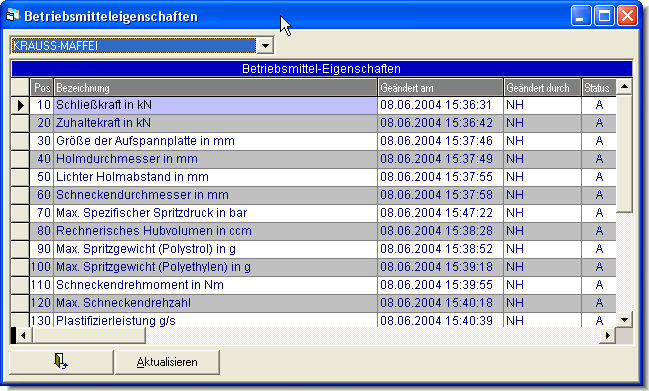Click the Geändert durch column header

[x=542, y=87]
